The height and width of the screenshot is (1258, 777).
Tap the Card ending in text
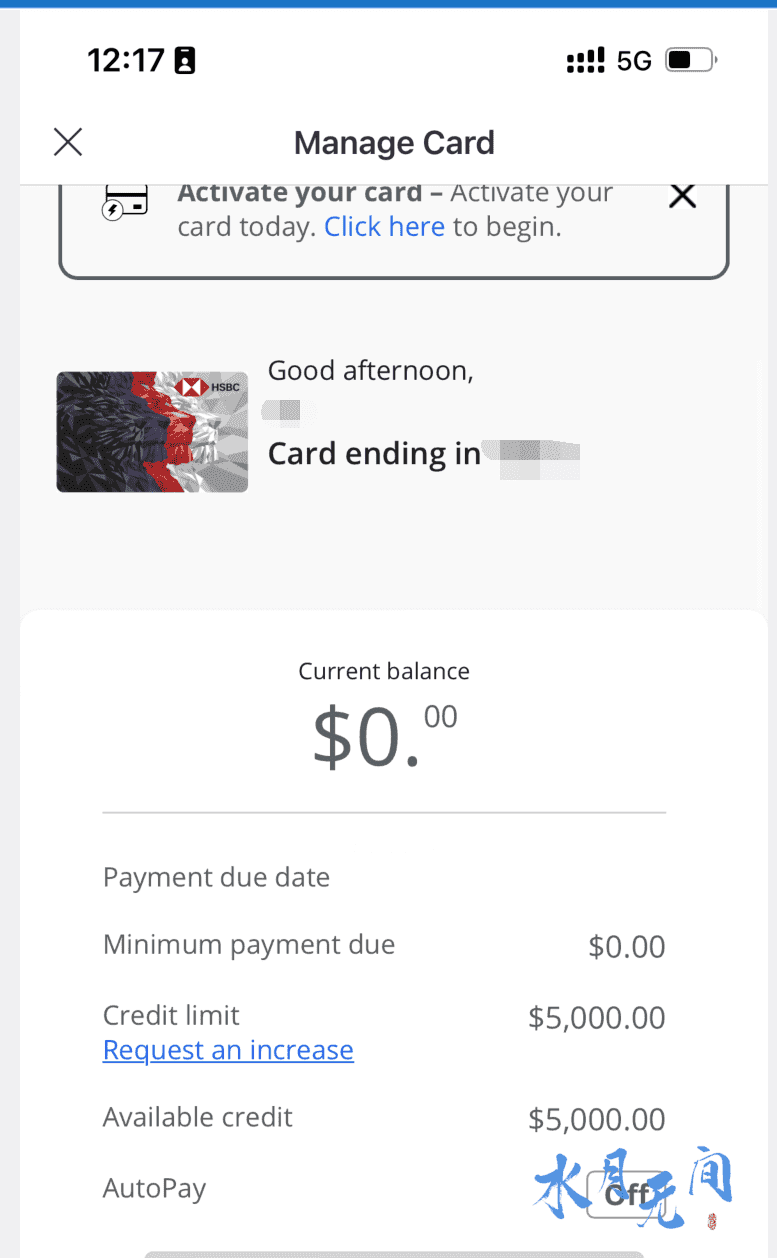point(374,454)
